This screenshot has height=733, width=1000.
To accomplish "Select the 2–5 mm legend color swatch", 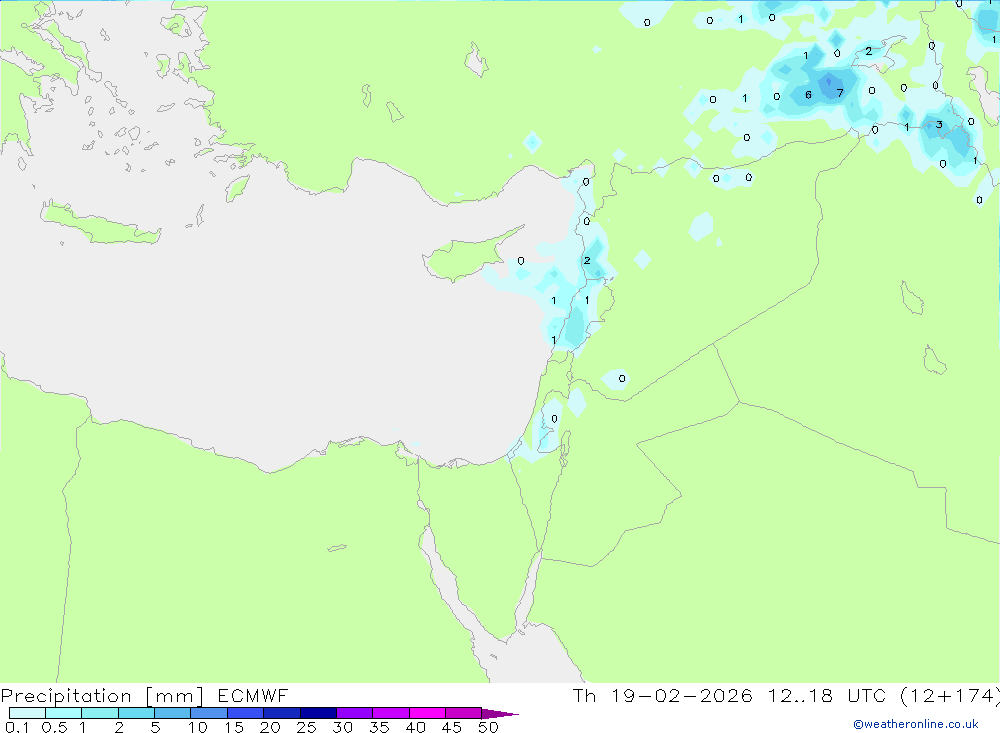I will (x=136, y=713).
